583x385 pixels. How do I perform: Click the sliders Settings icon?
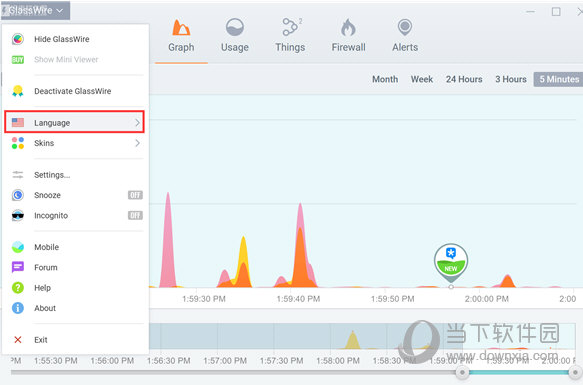point(18,175)
